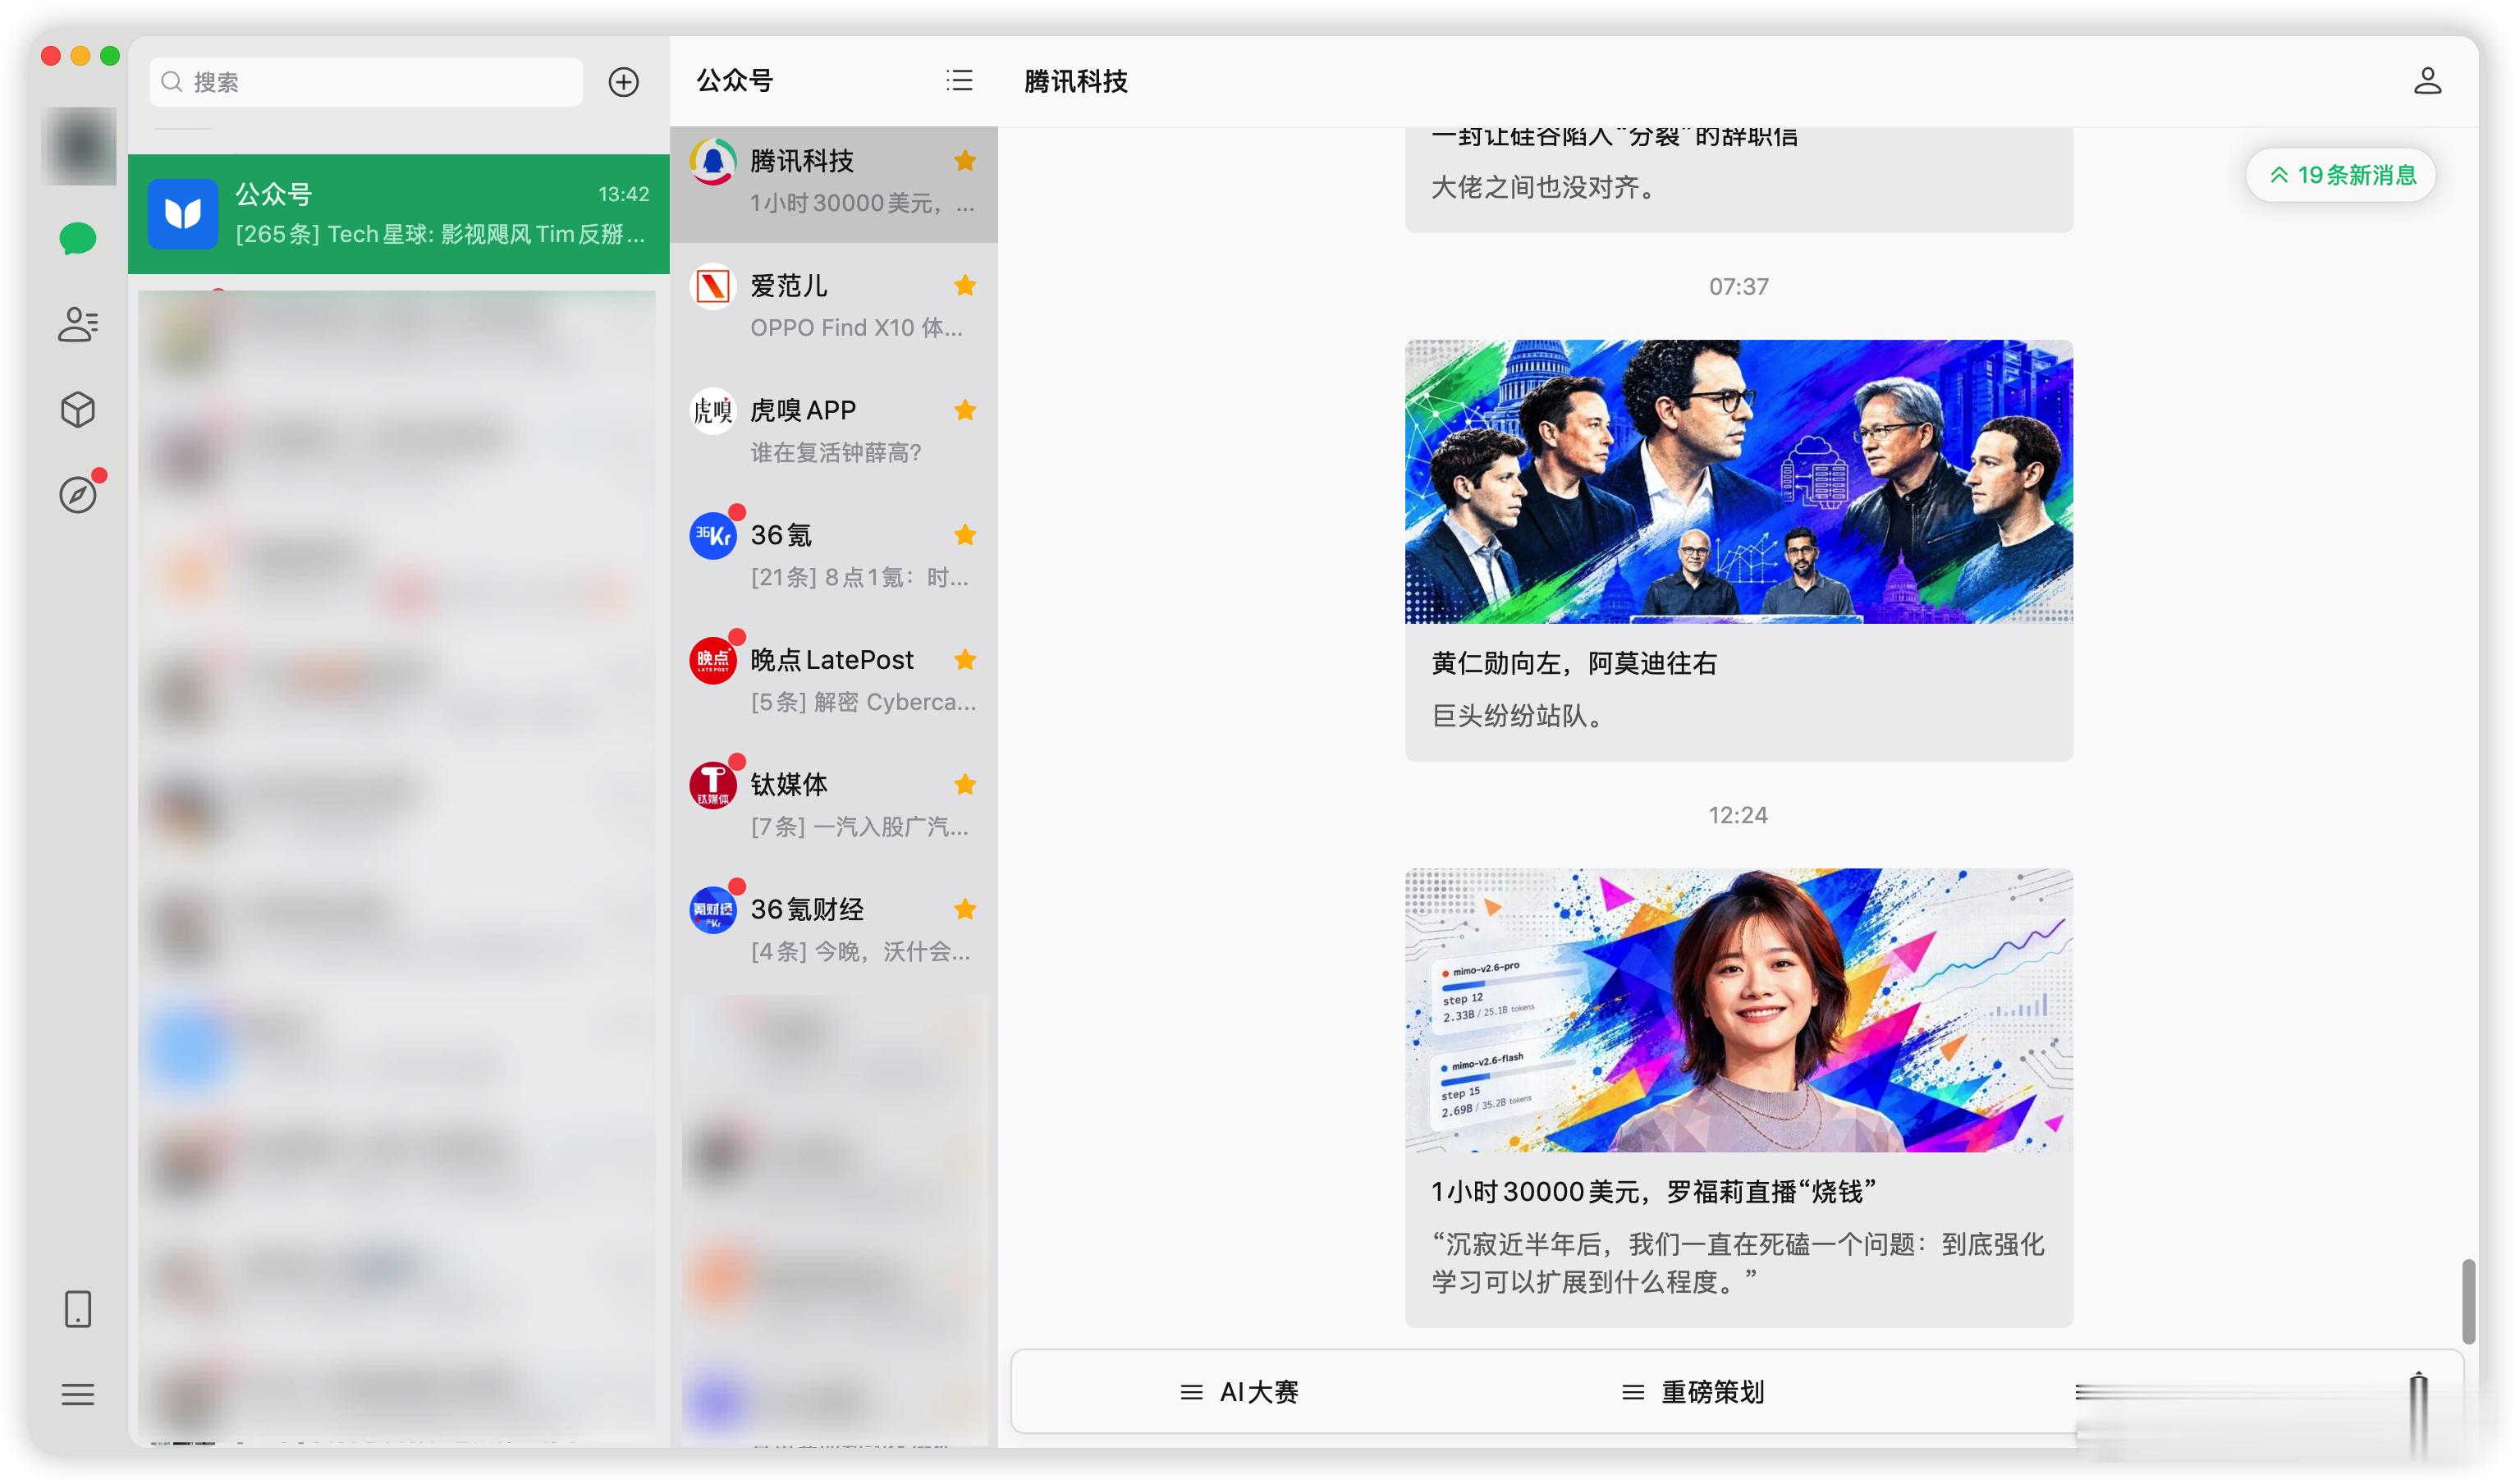Select the 公众号 conversation in chat list
The height and width of the screenshot is (1484, 2515).
[398, 214]
